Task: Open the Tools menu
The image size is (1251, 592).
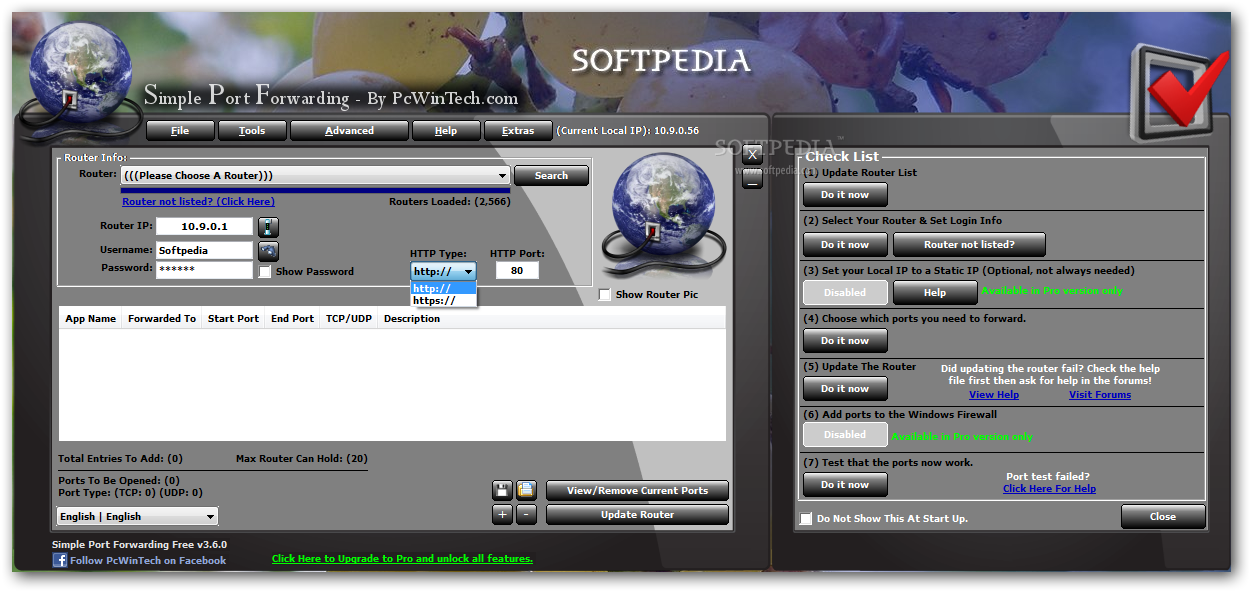Action: 252,131
